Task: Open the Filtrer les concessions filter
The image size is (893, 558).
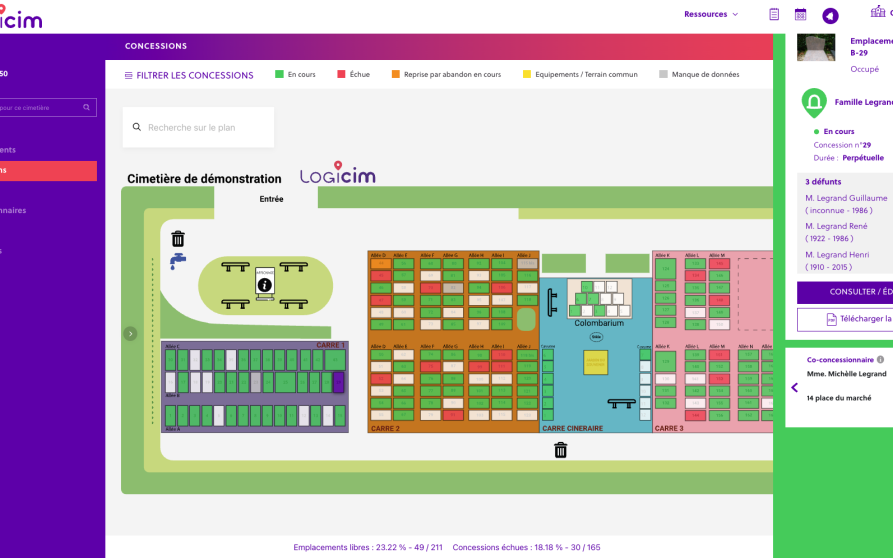Action: pyautogui.click(x=189, y=75)
